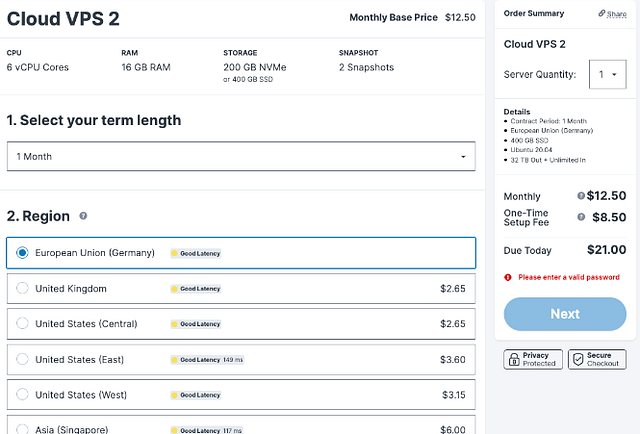Viewport: 640px width, 434px height.
Task: Click the $2.65 price on United Kingdom row
Action: coord(453,289)
